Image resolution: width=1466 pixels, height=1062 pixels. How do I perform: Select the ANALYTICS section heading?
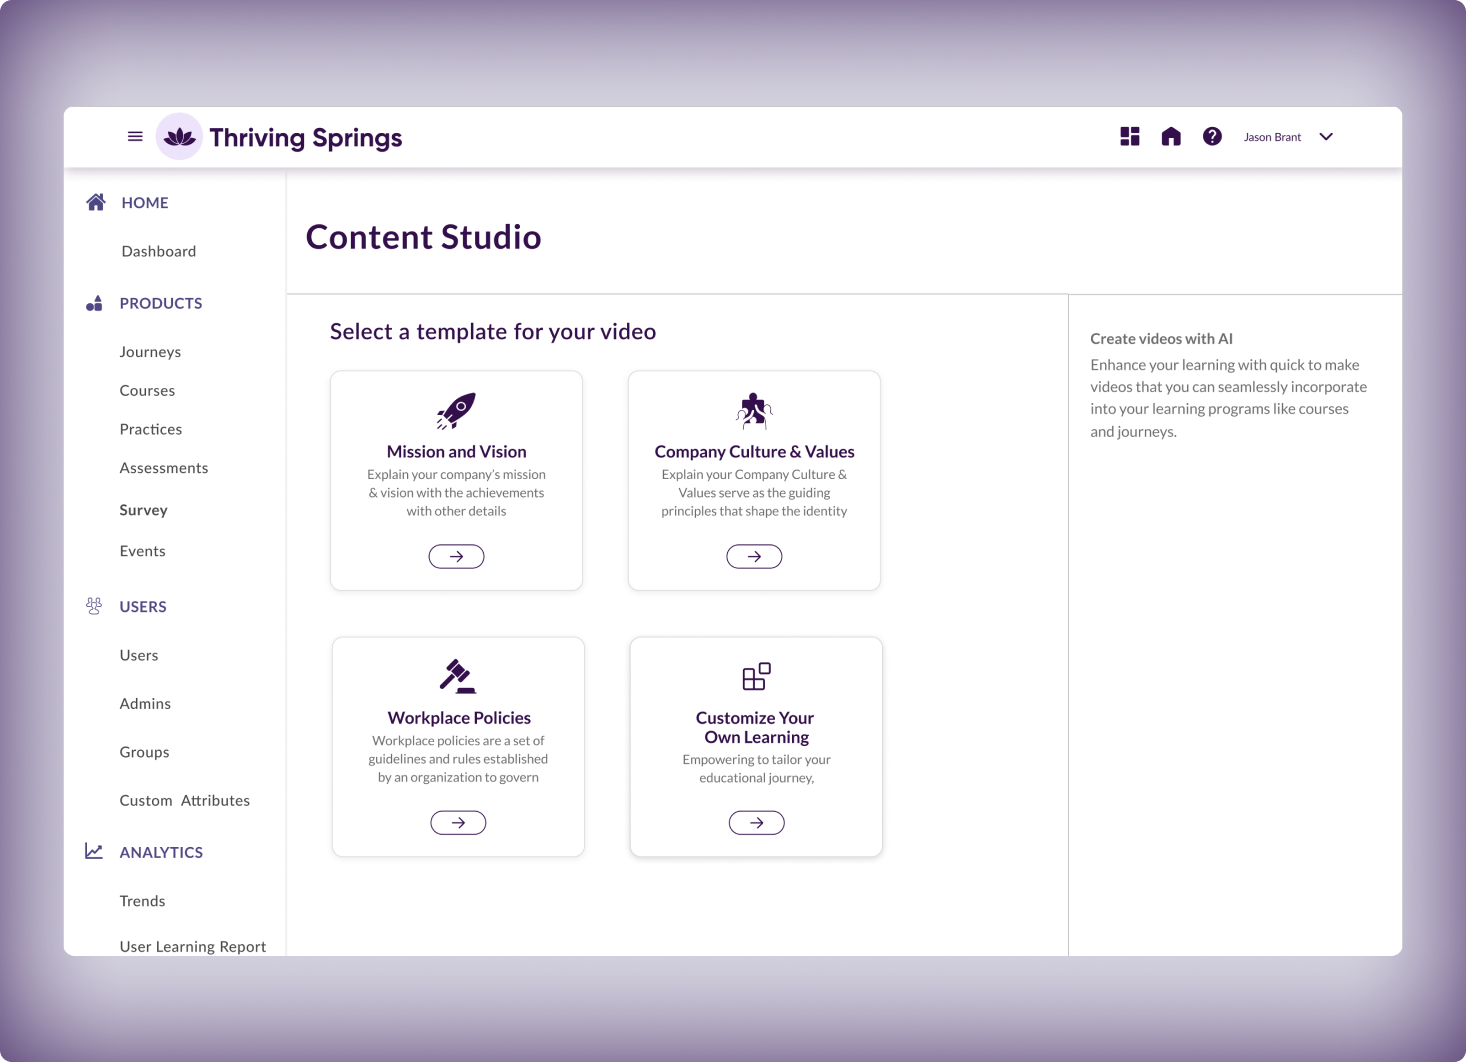161,852
